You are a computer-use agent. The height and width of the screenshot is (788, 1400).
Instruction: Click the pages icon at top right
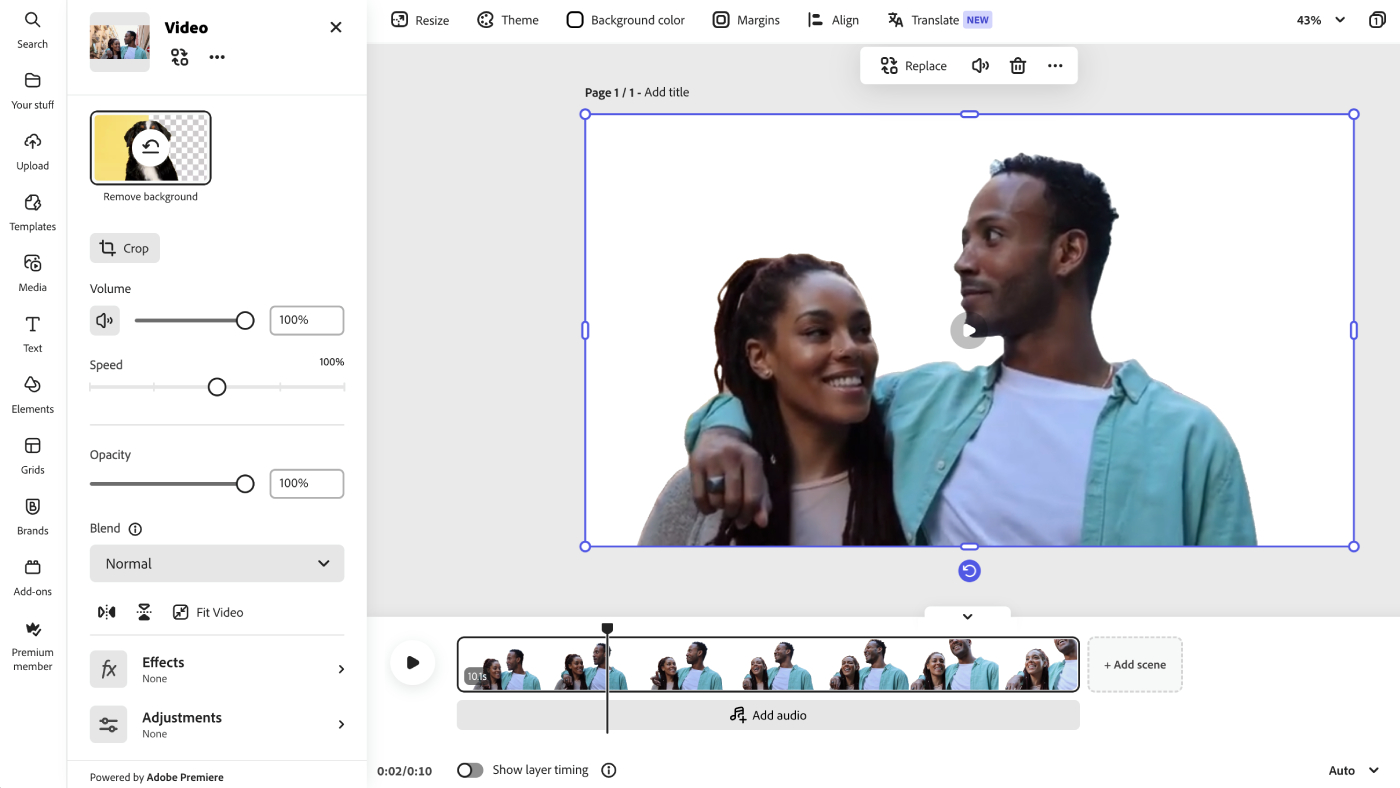[1377, 20]
